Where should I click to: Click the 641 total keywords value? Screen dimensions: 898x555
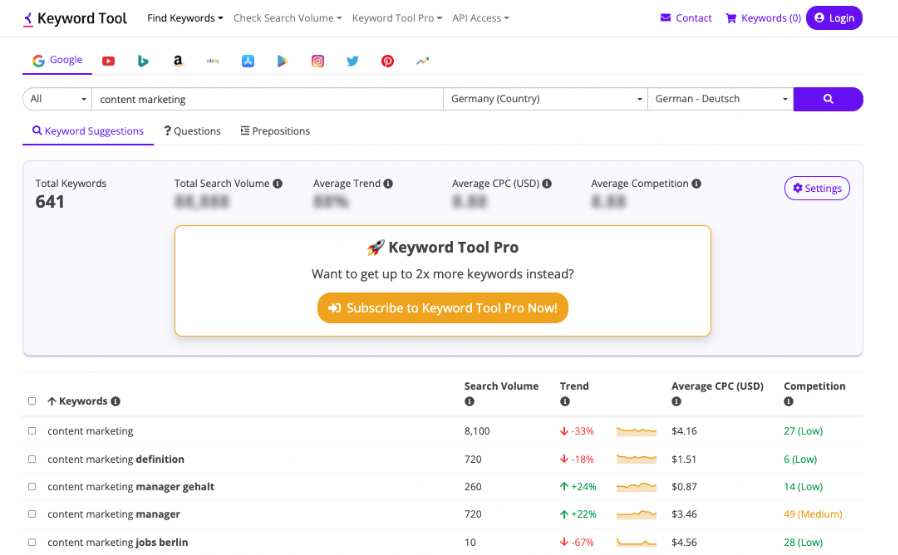tap(50, 202)
